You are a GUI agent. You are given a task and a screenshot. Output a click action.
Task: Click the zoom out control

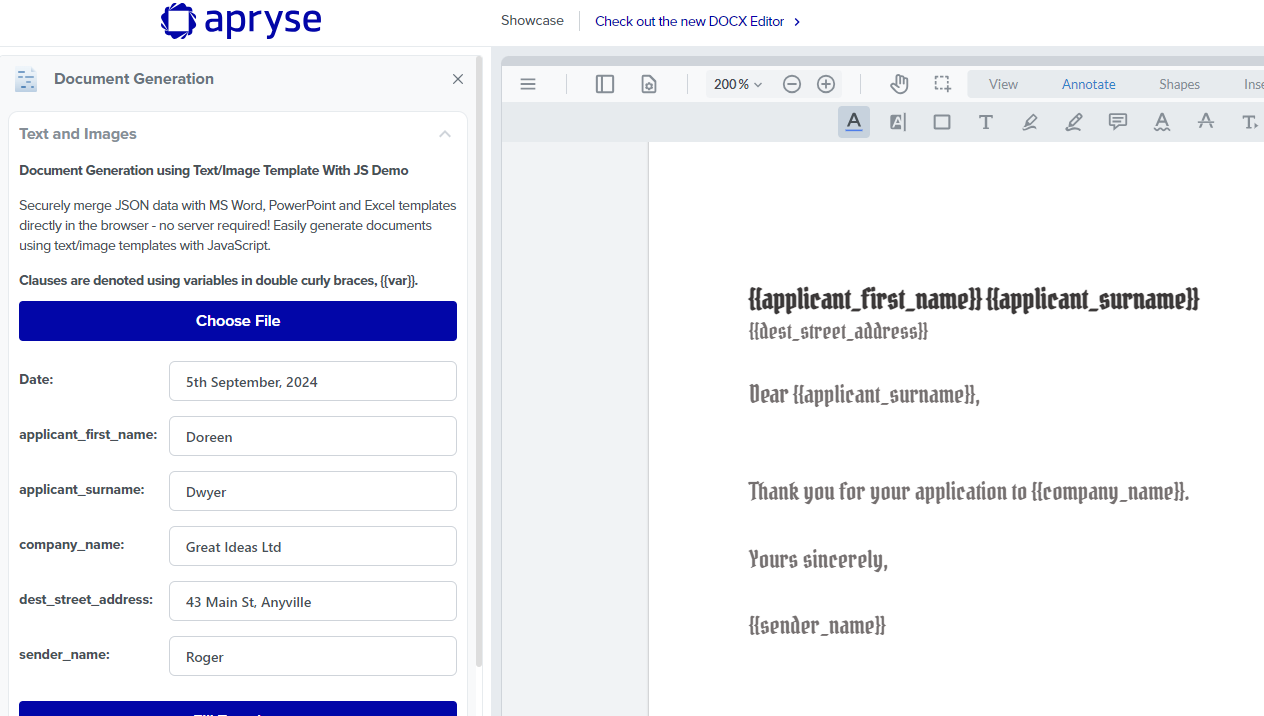792,84
